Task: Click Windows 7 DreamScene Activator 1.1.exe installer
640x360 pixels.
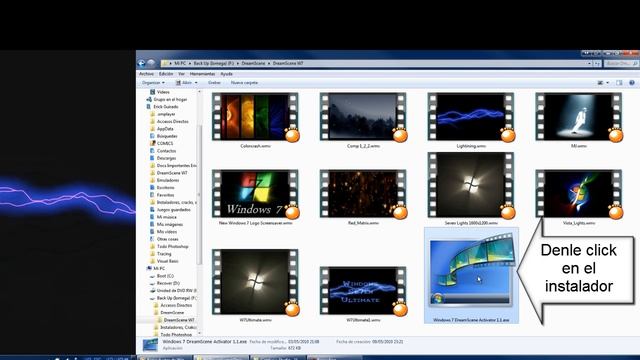Action: coord(471,276)
